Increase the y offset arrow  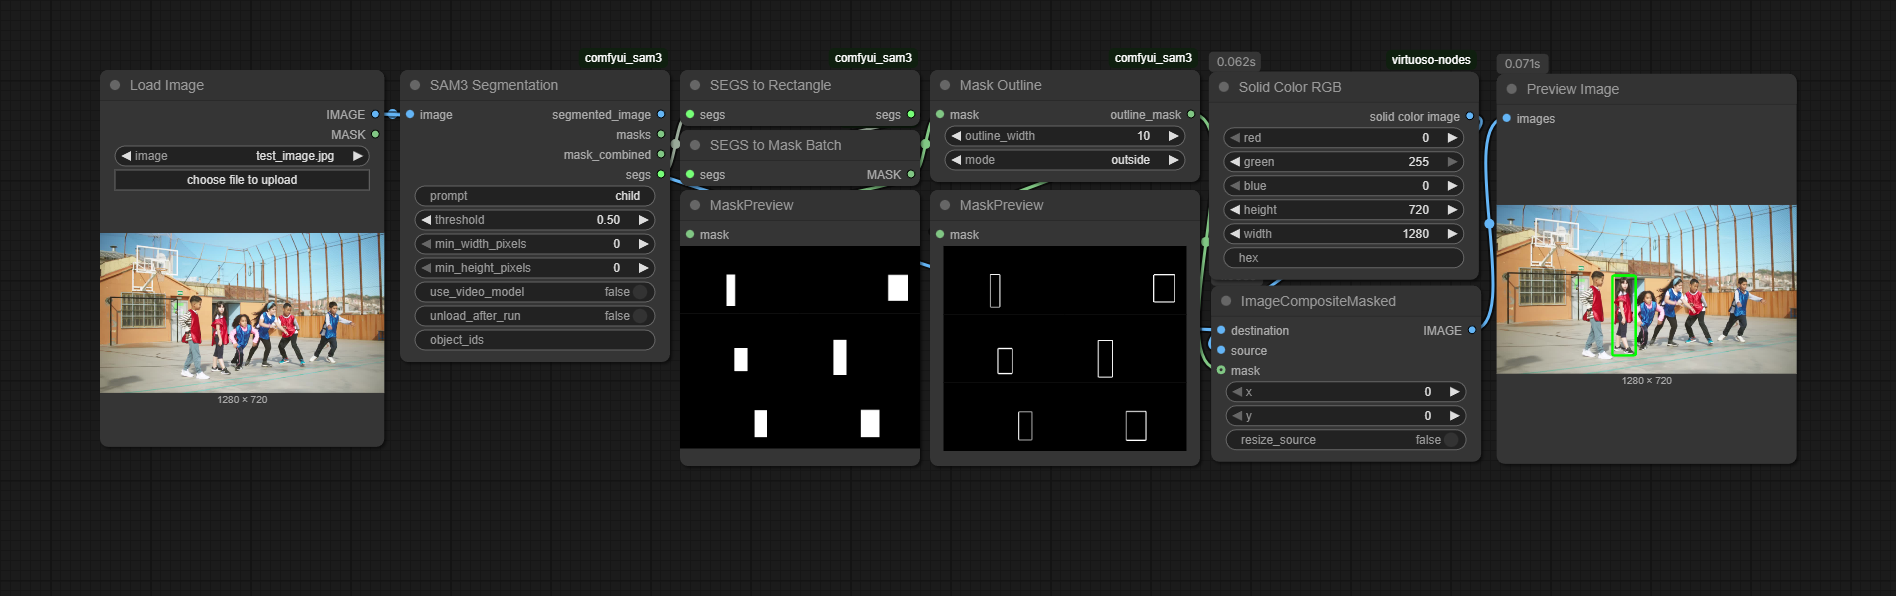click(1455, 416)
